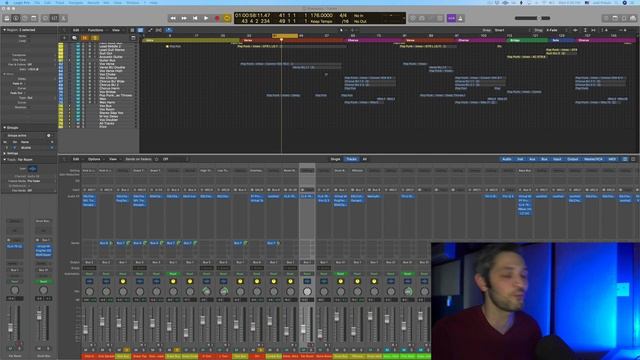This screenshot has width=640, height=360.
Task: Open Quick Help icon in control bar
Action: pos(25,18)
